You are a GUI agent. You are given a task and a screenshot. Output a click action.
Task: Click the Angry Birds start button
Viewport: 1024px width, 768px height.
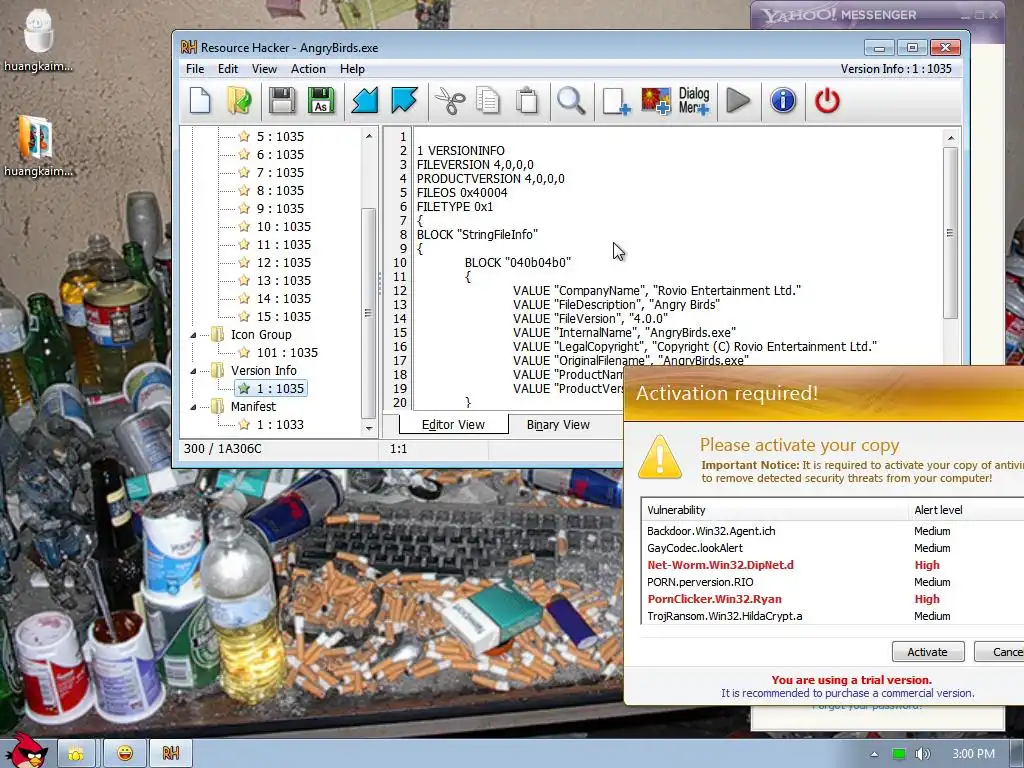tap(25, 751)
